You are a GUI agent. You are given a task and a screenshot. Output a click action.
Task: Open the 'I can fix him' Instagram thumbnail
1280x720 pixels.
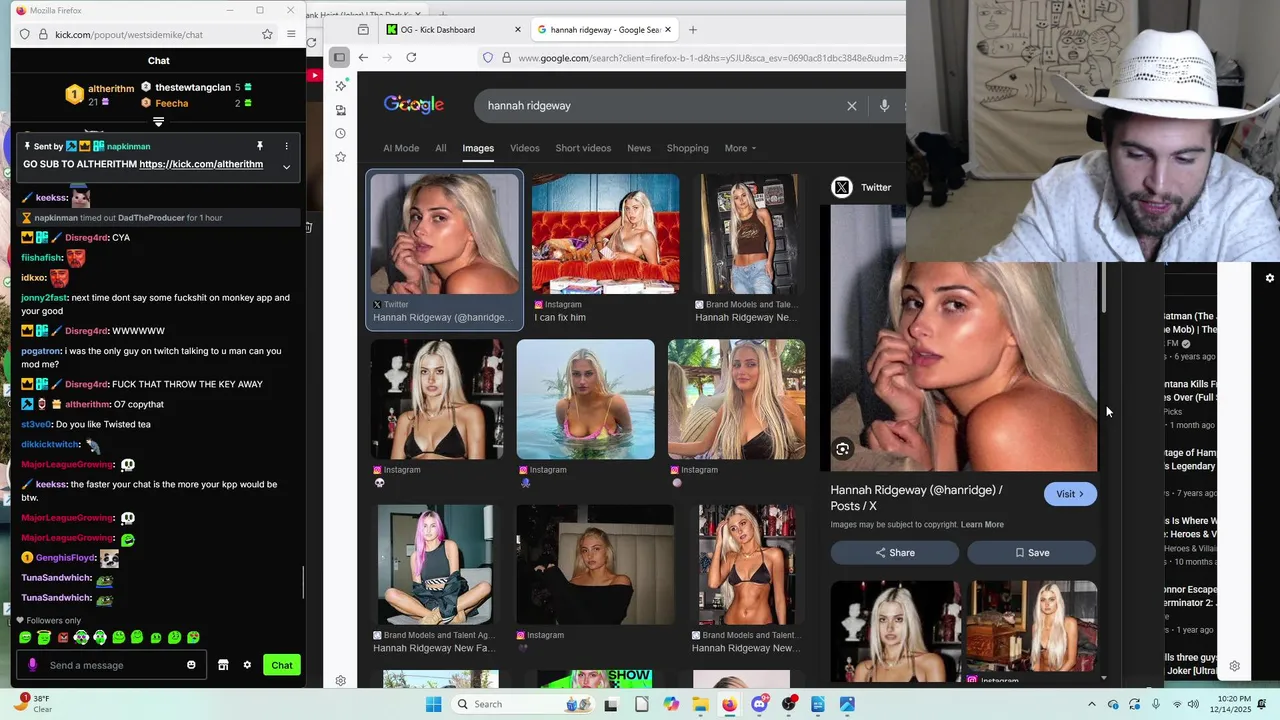605,234
